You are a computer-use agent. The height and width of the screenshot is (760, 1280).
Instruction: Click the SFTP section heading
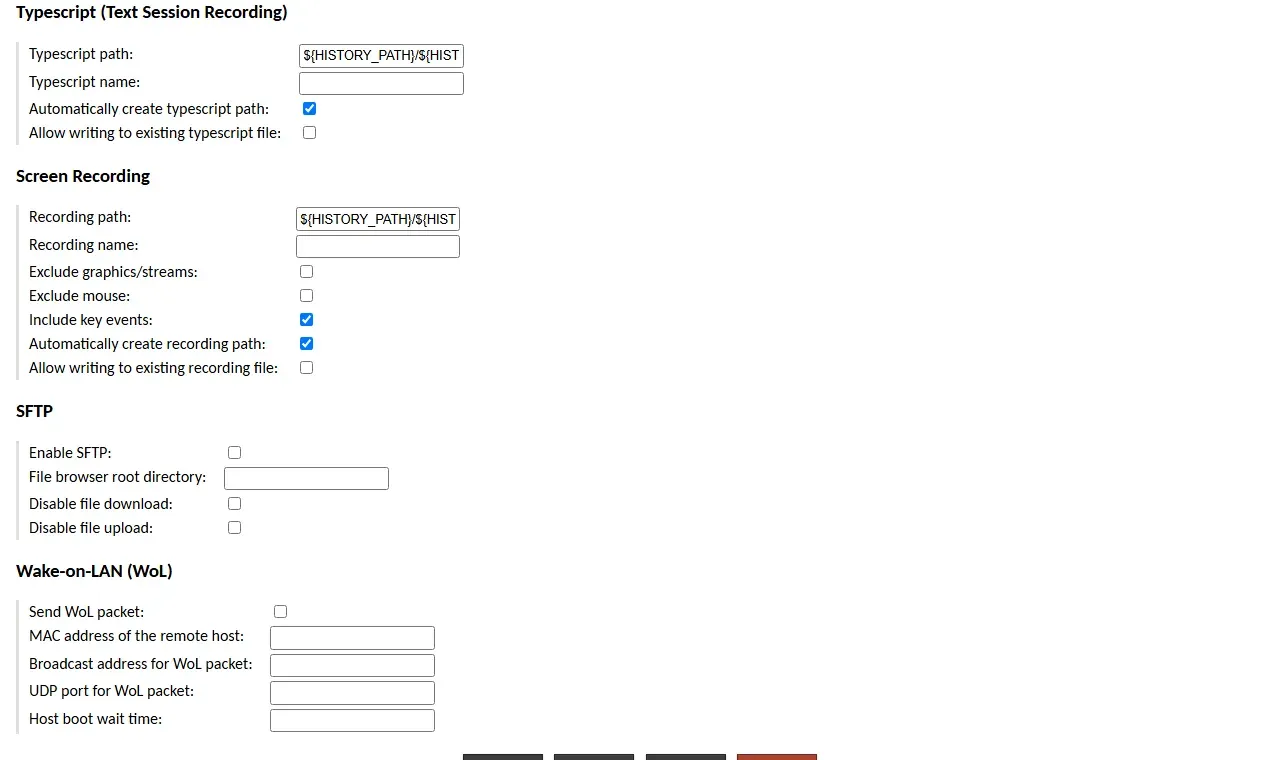[34, 411]
